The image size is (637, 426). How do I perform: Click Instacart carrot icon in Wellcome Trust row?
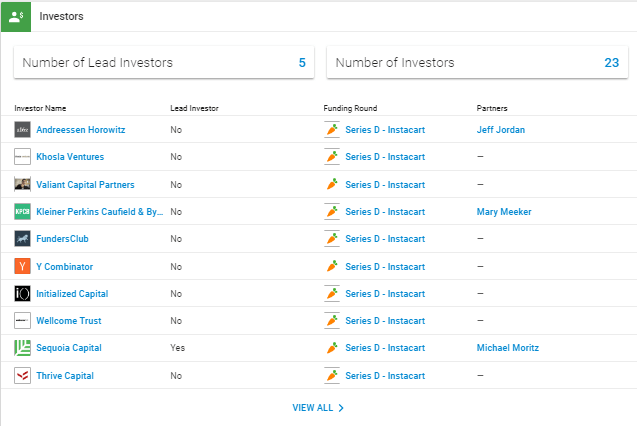click(x=332, y=320)
